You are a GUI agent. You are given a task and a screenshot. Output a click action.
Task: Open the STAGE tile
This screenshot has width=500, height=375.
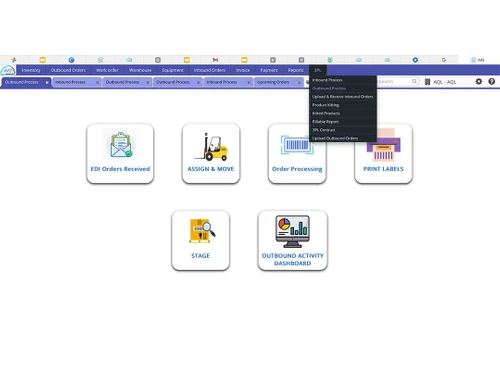coord(200,240)
